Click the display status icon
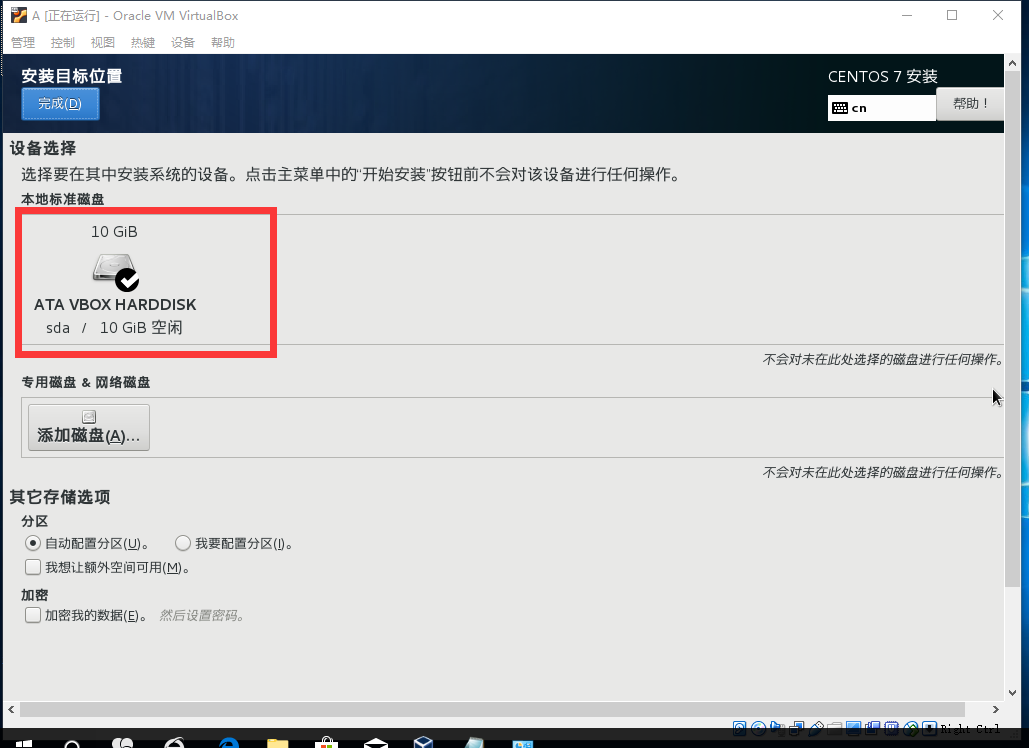1029x748 pixels. click(x=853, y=728)
